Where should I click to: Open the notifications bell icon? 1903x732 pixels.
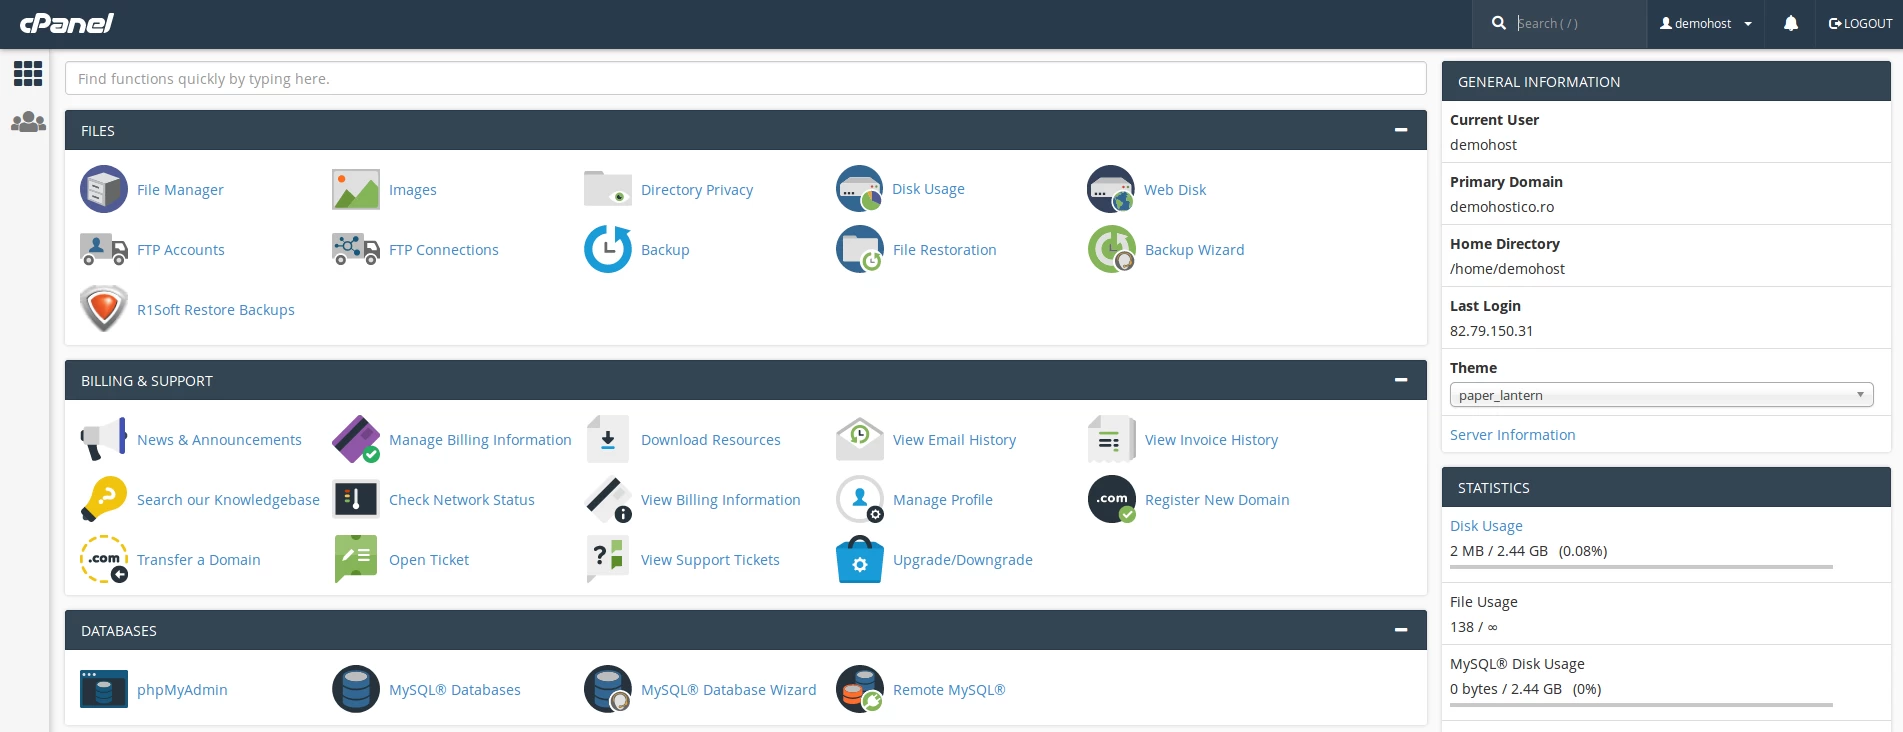pyautogui.click(x=1790, y=24)
